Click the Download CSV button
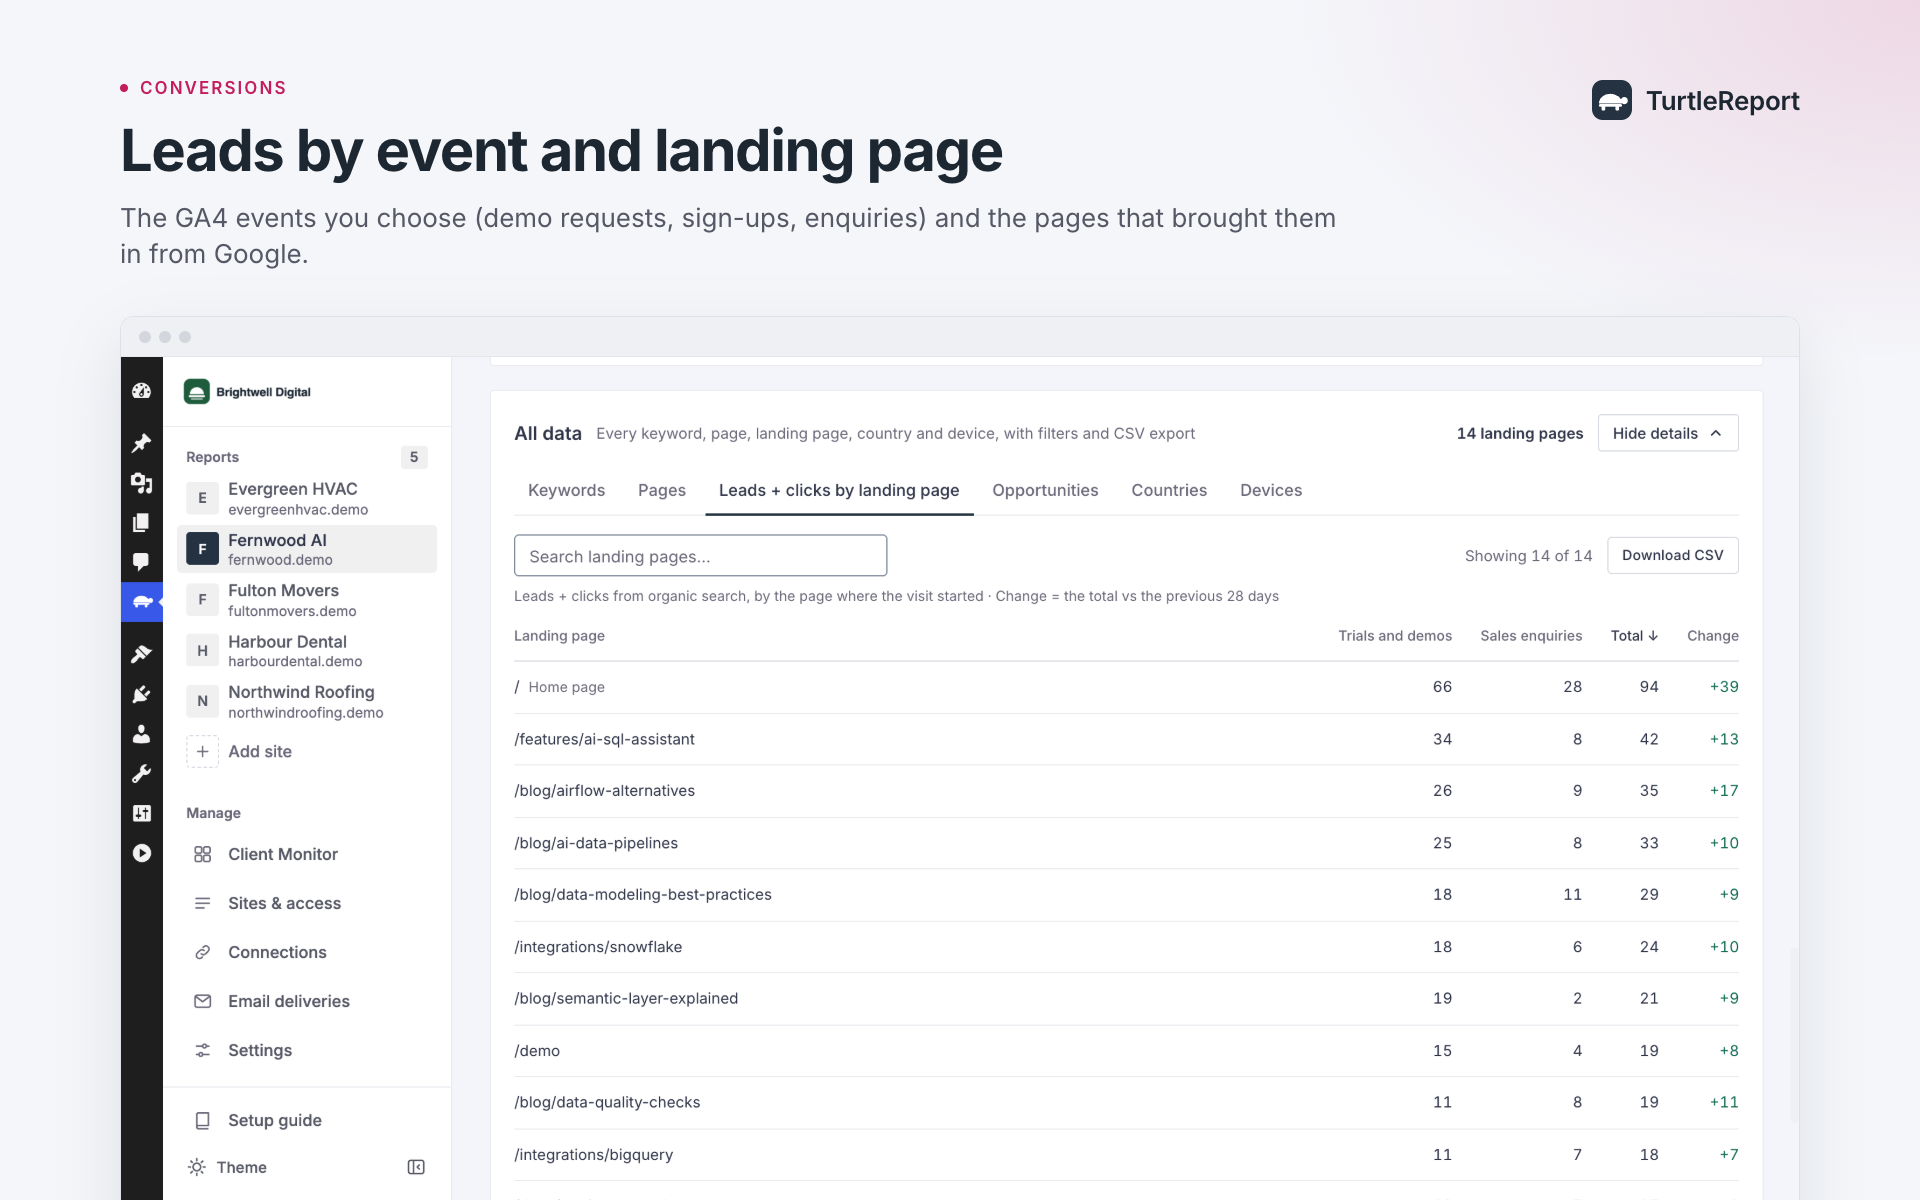The image size is (1920, 1200). click(x=1672, y=555)
